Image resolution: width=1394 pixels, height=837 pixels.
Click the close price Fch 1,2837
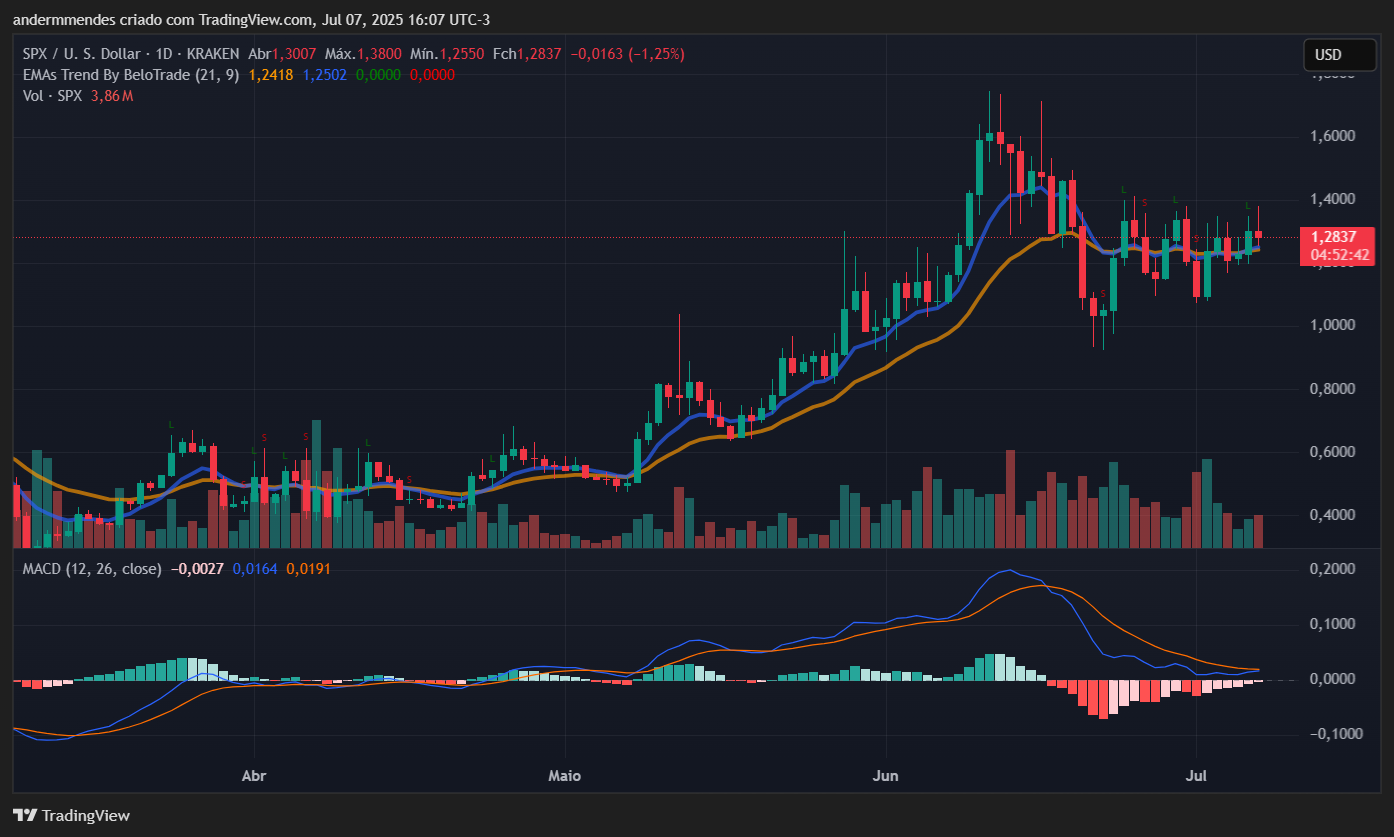click(x=526, y=54)
